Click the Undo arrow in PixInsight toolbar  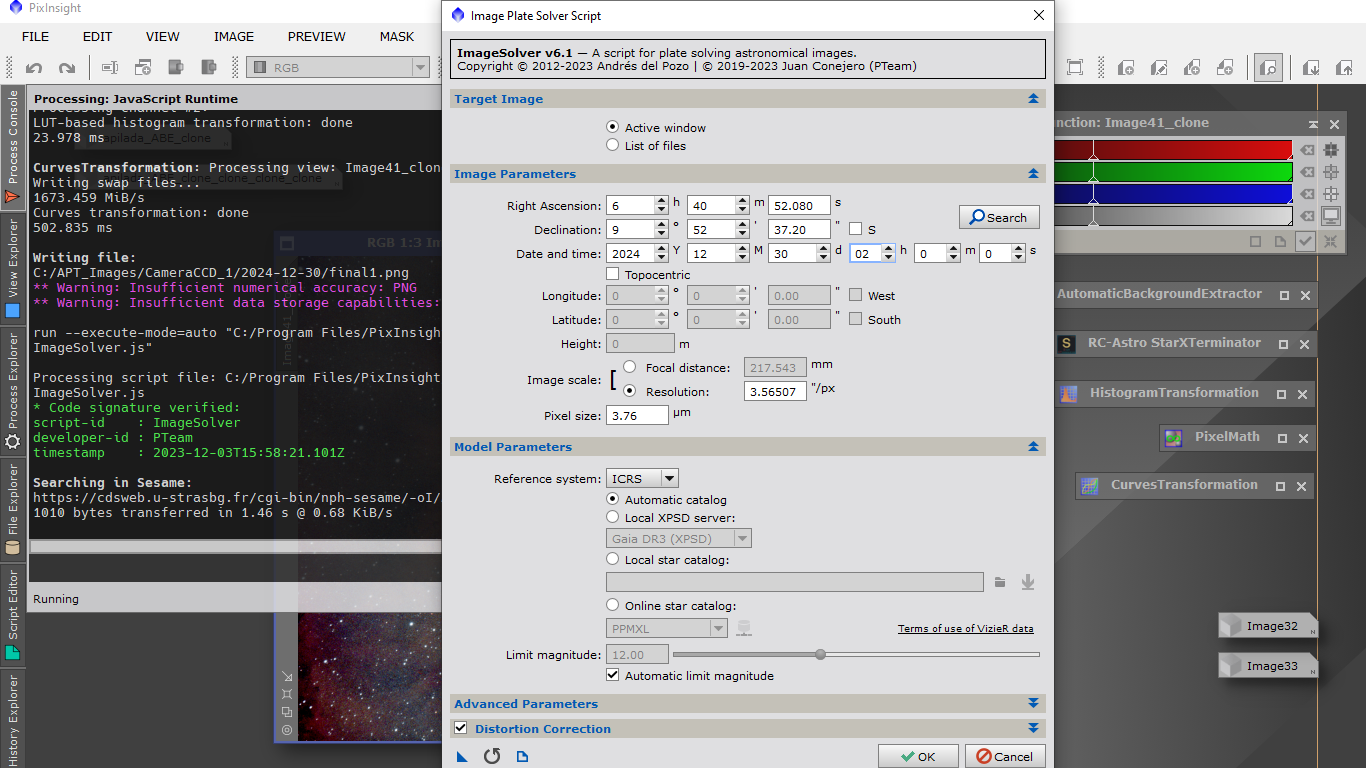coord(34,68)
